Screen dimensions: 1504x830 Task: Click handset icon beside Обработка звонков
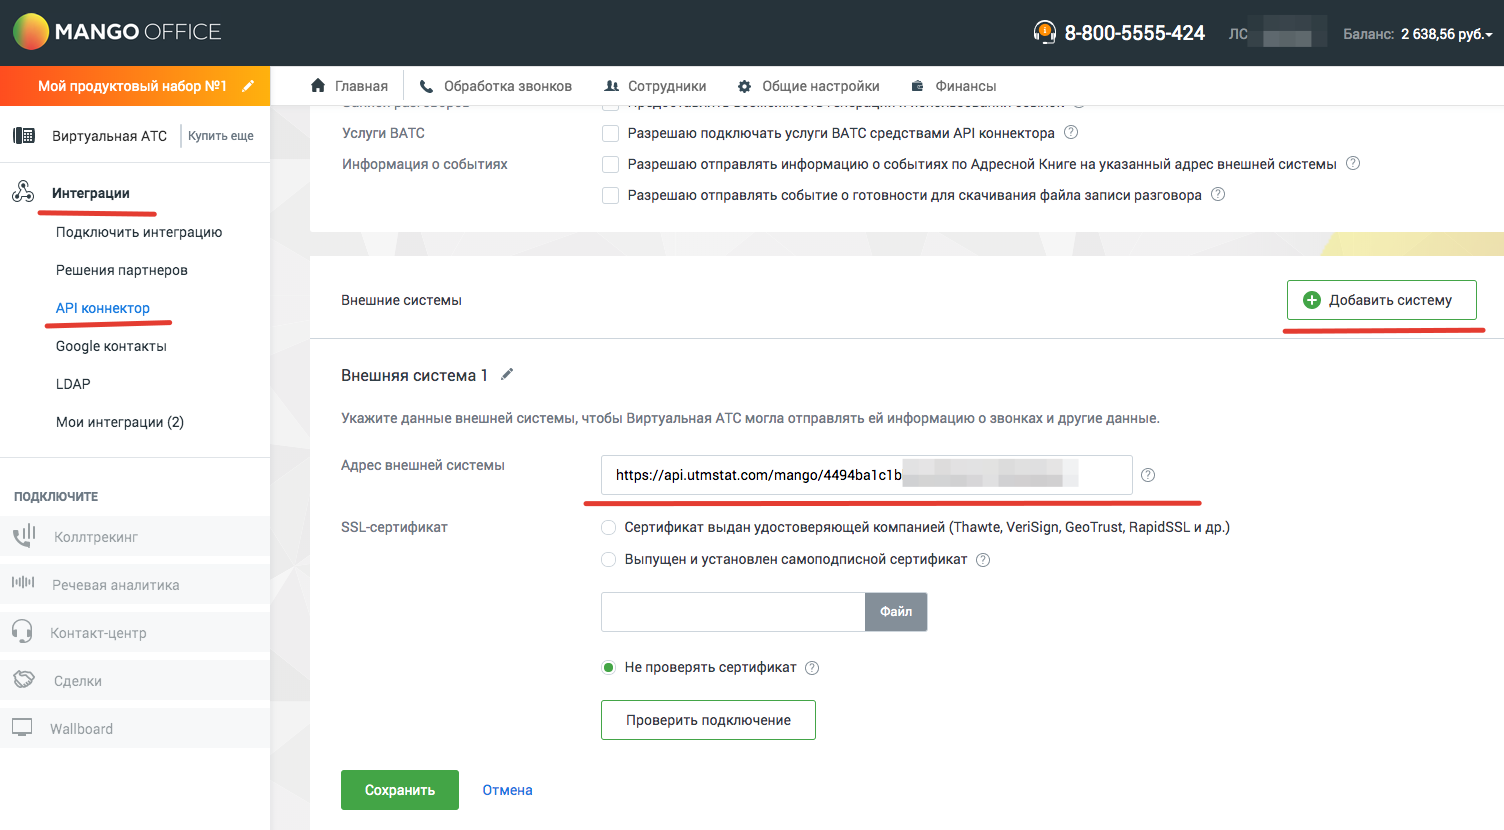[x=426, y=86]
